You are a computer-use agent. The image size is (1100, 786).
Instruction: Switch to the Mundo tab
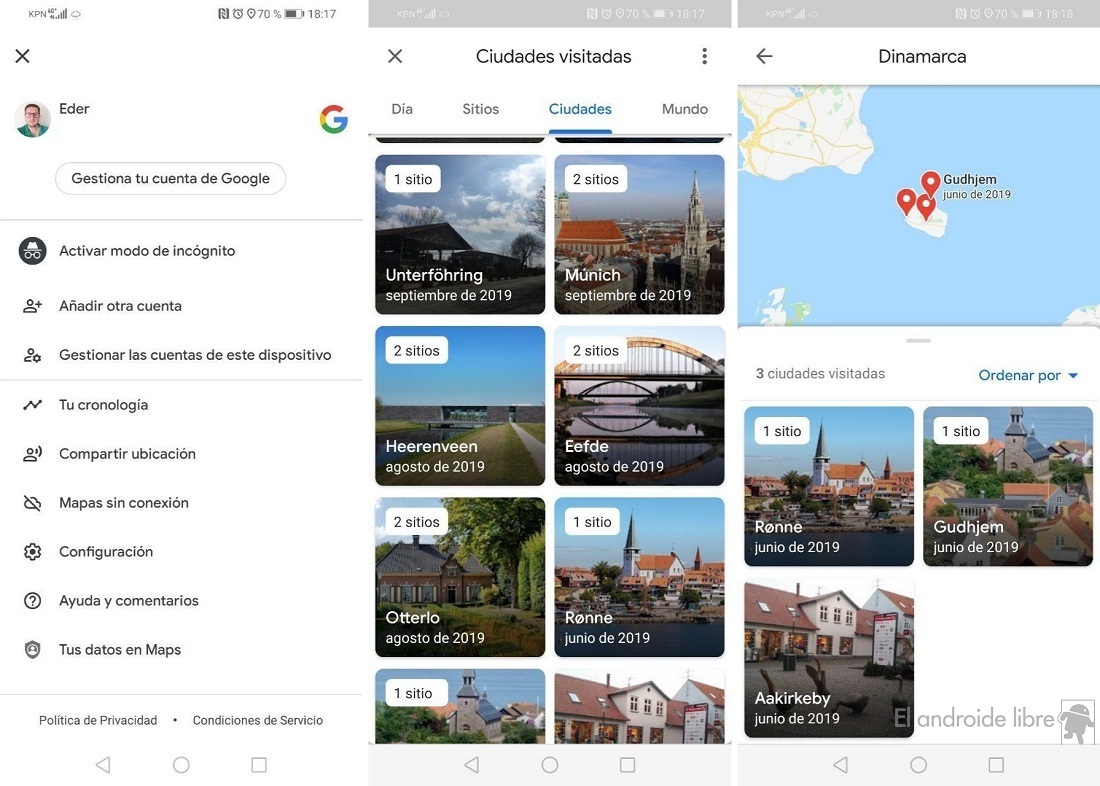(x=685, y=109)
